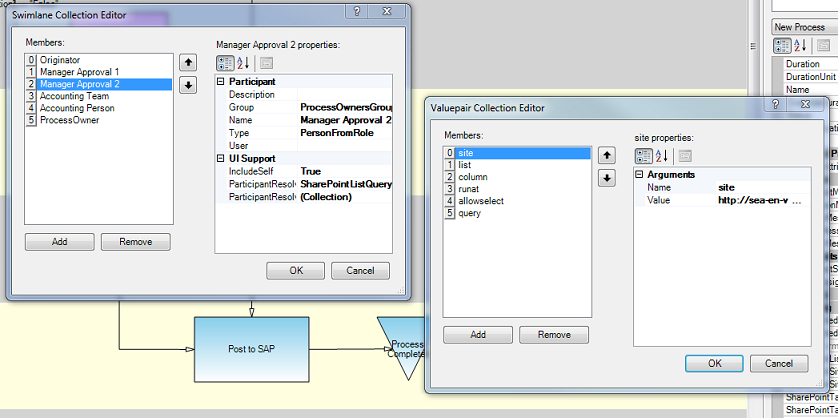Switch Valuepair properties to categorized view
Viewport: 838px width, 418px height.
[x=643, y=156]
